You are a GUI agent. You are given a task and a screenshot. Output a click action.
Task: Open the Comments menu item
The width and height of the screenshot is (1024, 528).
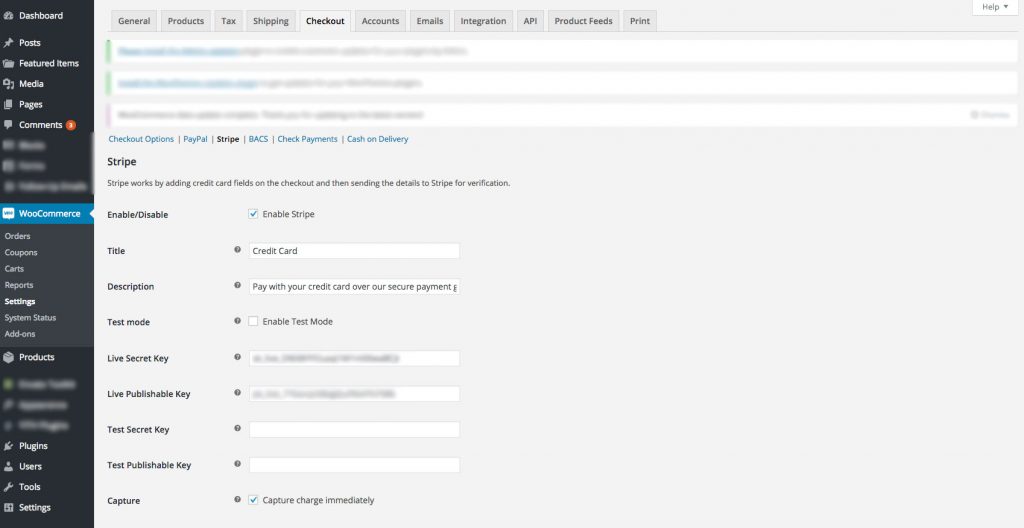(x=40, y=125)
